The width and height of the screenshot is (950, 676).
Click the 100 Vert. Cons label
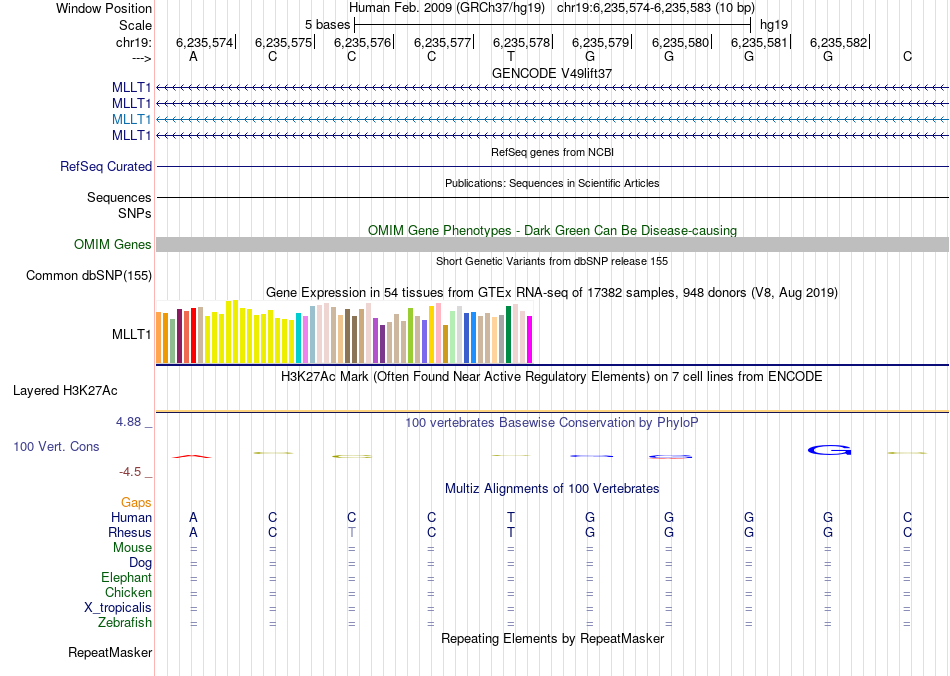pyautogui.click(x=56, y=446)
